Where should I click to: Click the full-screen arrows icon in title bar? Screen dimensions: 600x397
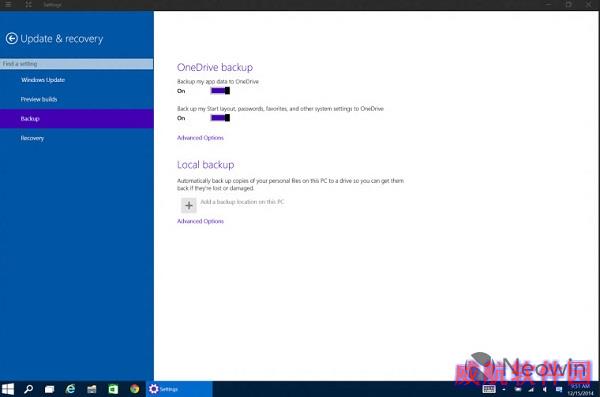28,5
